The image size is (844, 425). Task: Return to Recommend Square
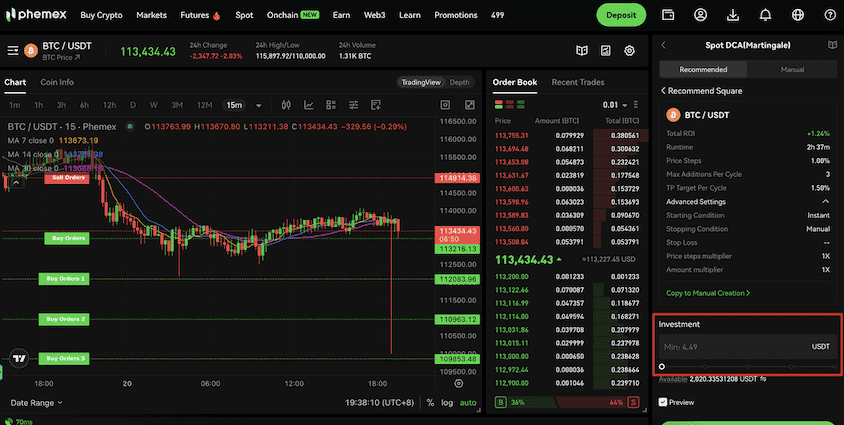701,91
